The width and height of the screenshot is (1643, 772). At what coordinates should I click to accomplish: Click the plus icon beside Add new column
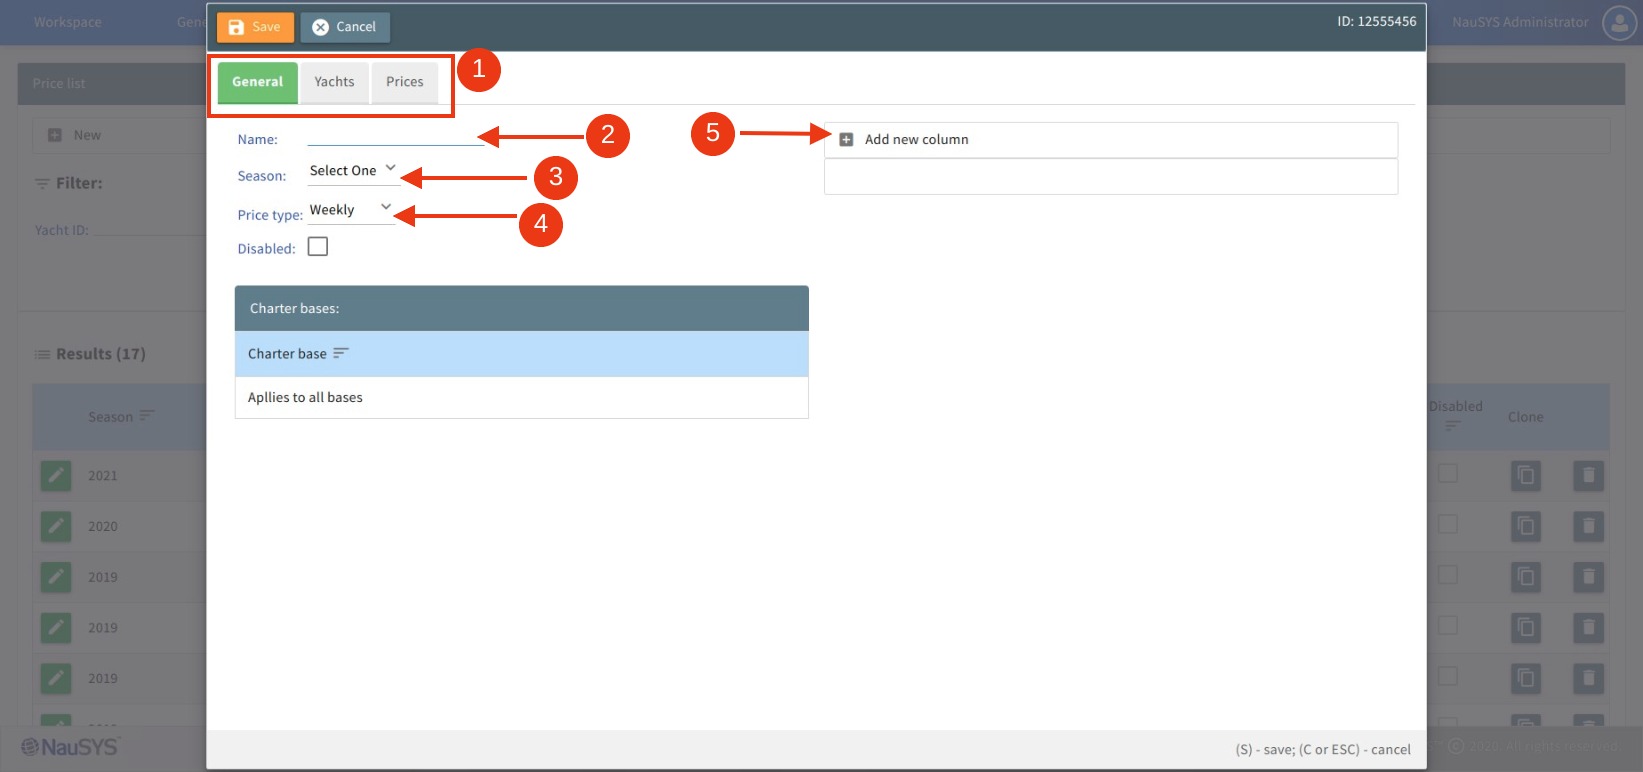click(x=846, y=140)
